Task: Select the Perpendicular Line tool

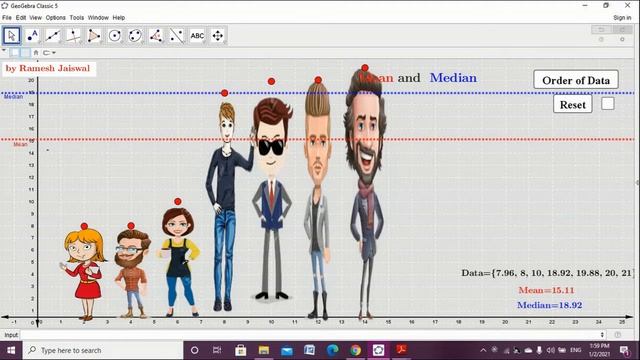Action: pos(73,36)
